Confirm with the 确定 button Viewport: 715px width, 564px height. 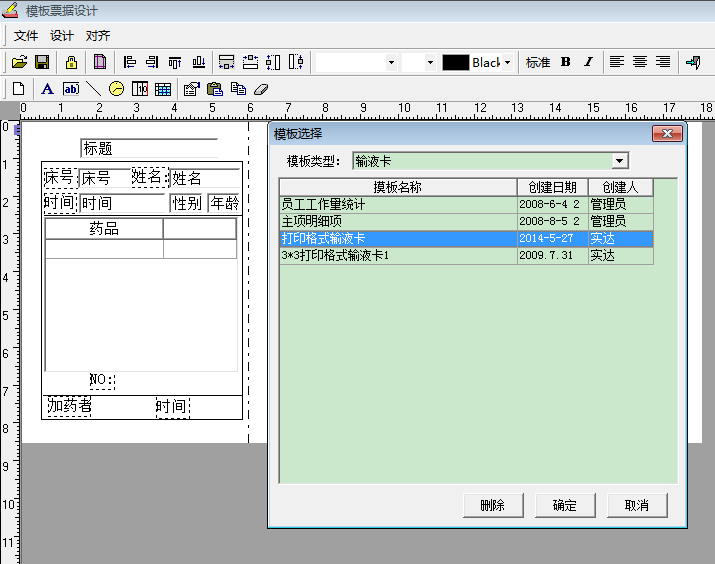(x=565, y=505)
